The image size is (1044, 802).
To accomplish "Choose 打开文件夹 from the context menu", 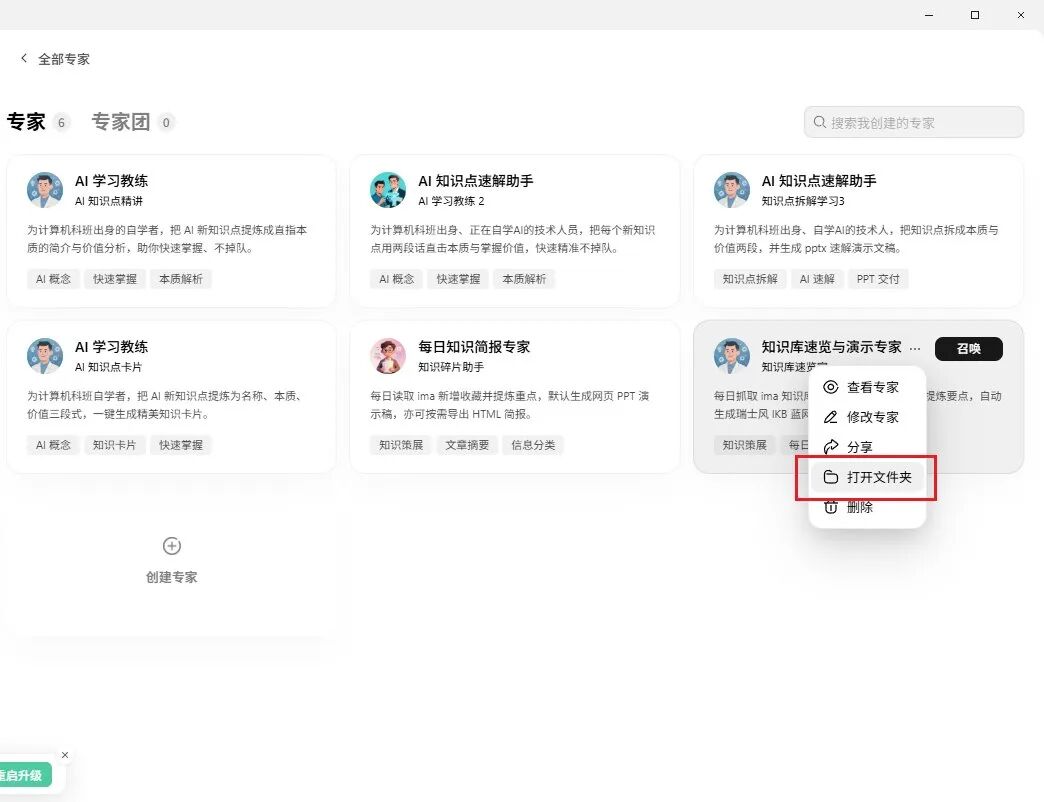I will click(867, 477).
